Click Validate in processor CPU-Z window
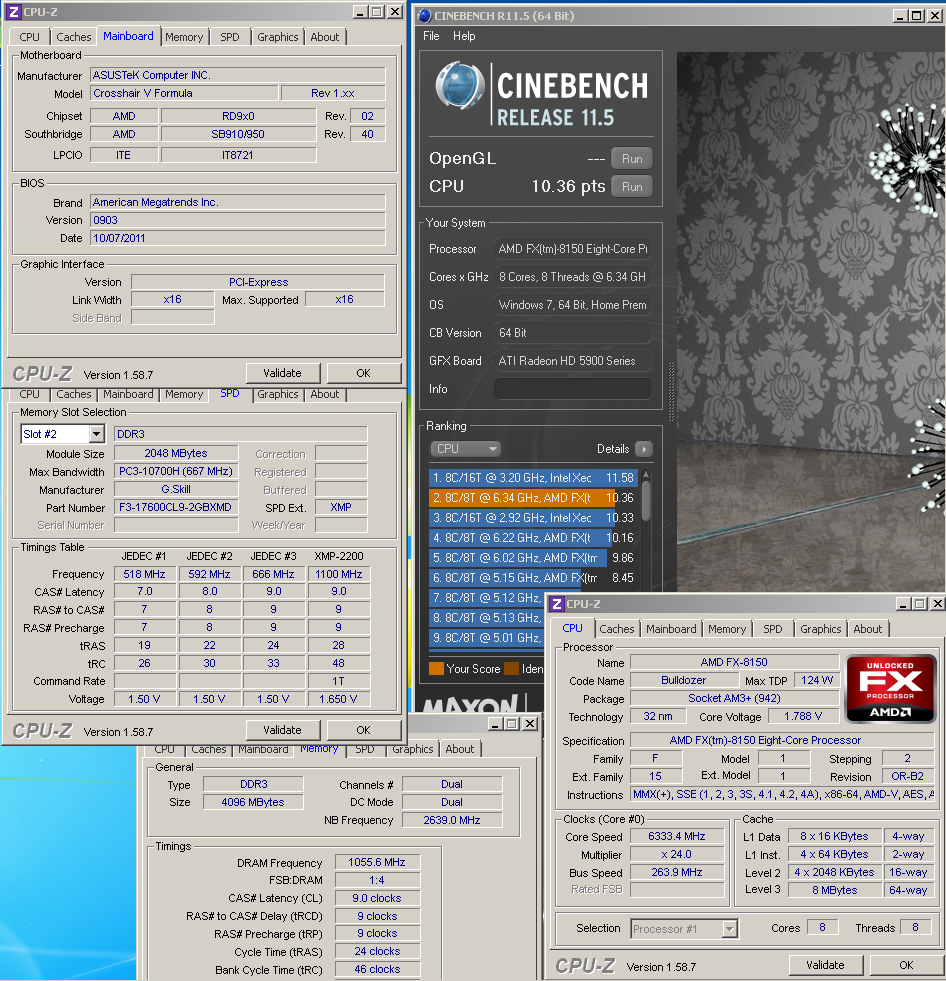Screen dimensions: 946x981 [x=825, y=965]
